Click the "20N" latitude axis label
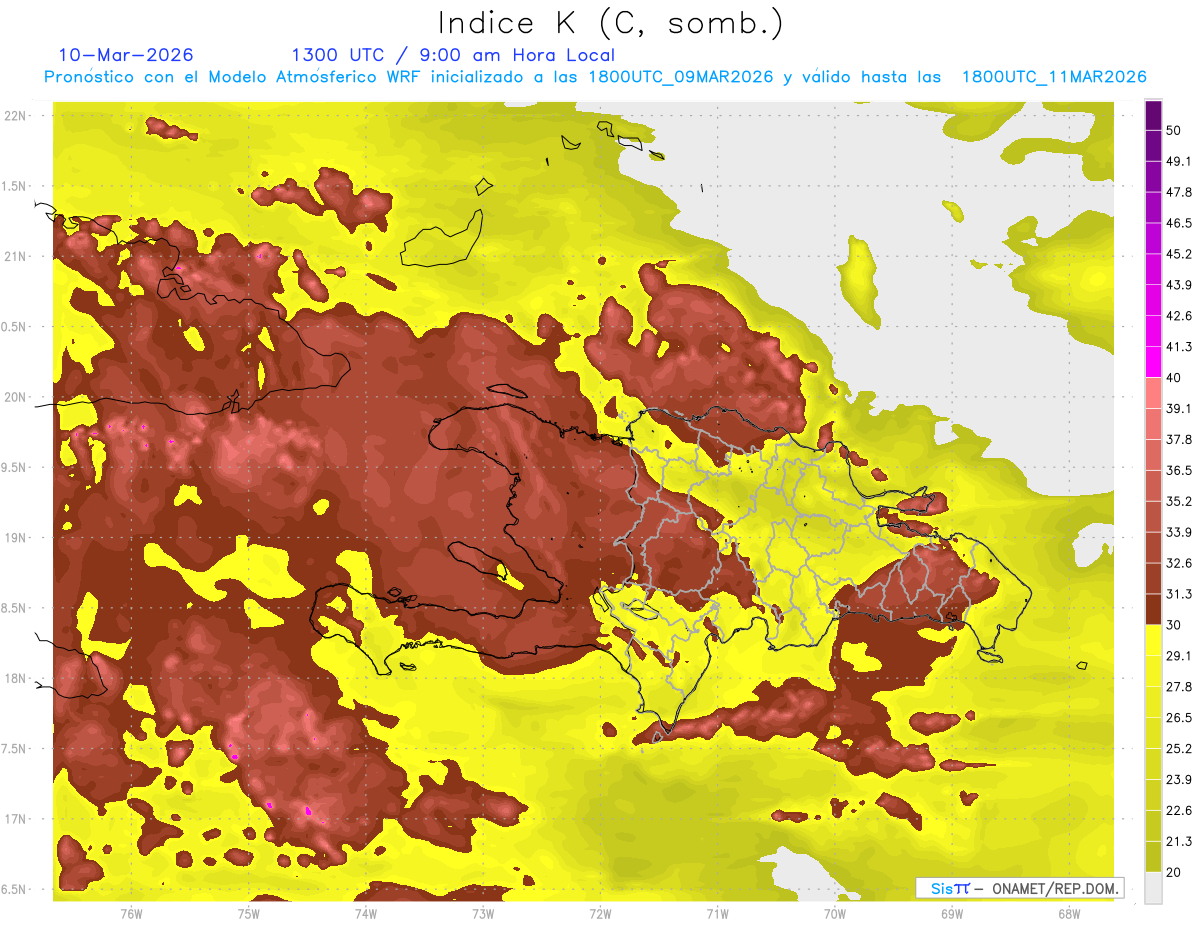The height and width of the screenshot is (927, 1200). pos(16,397)
